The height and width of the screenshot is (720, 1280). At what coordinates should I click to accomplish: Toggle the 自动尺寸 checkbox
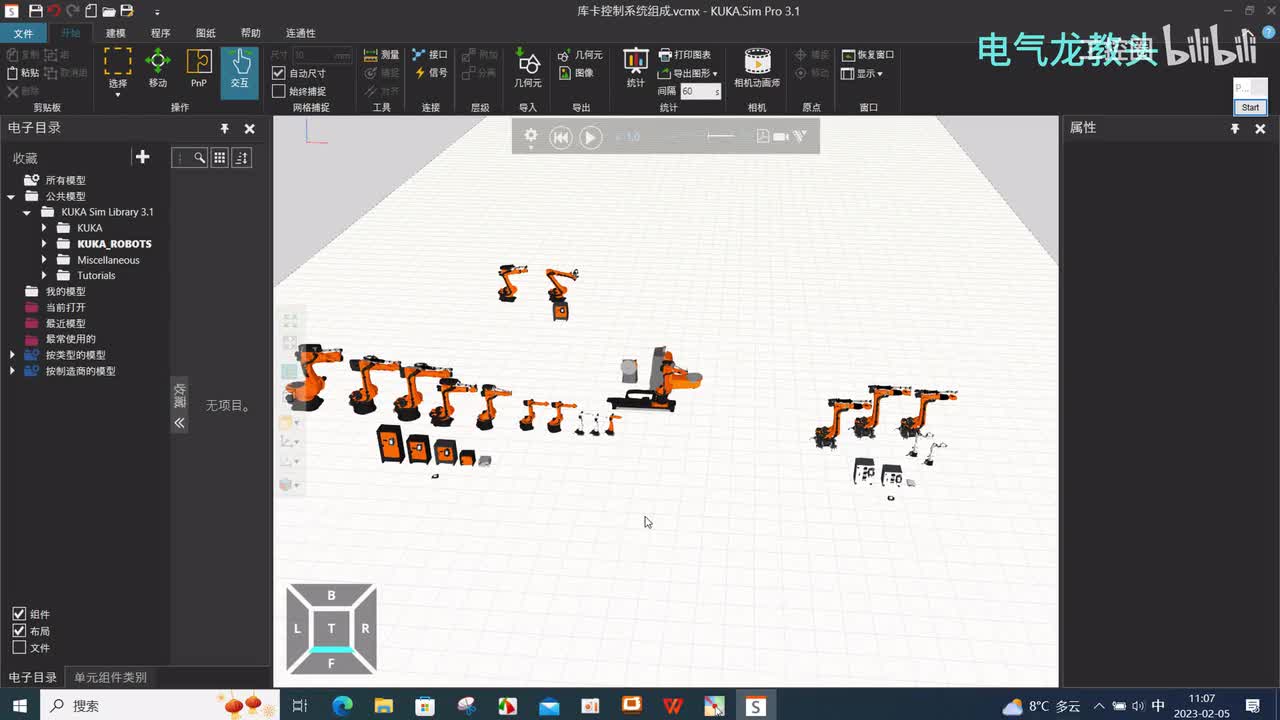coord(279,73)
